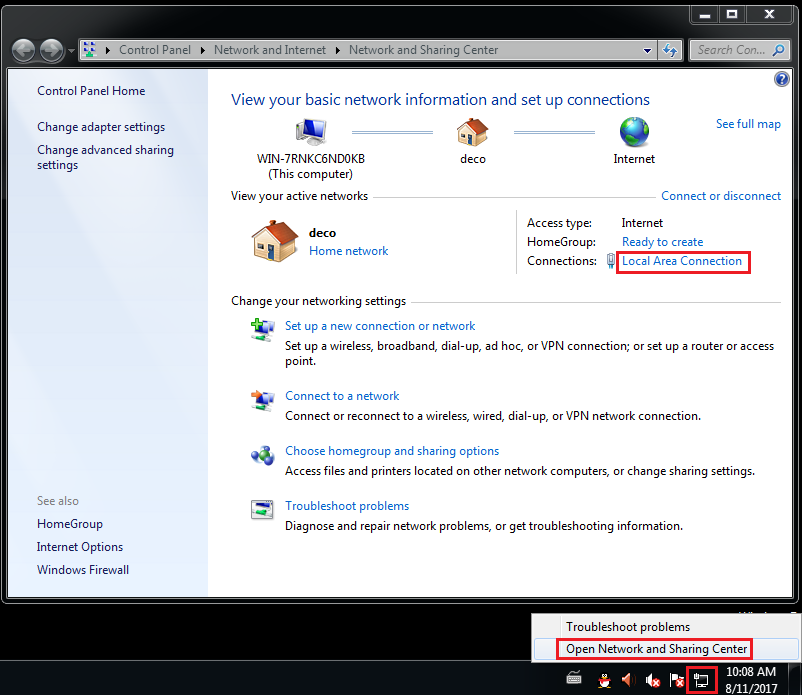Click the network tray icon
The height and width of the screenshot is (695, 802).
[x=700, y=679]
